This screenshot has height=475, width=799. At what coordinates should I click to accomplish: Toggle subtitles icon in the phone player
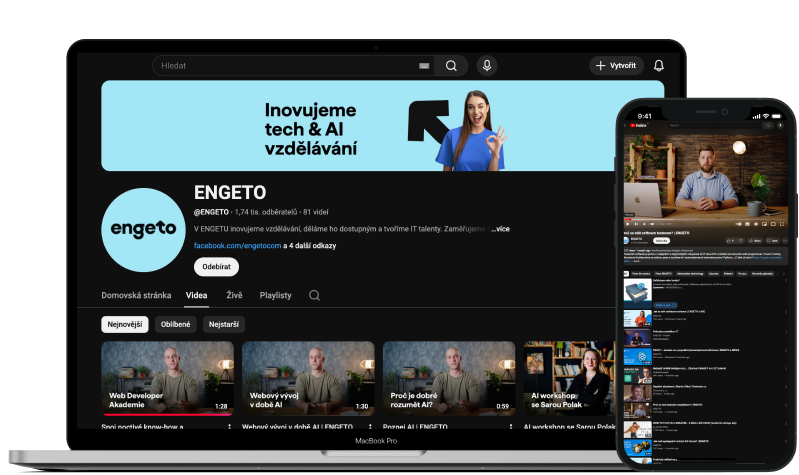tap(747, 224)
